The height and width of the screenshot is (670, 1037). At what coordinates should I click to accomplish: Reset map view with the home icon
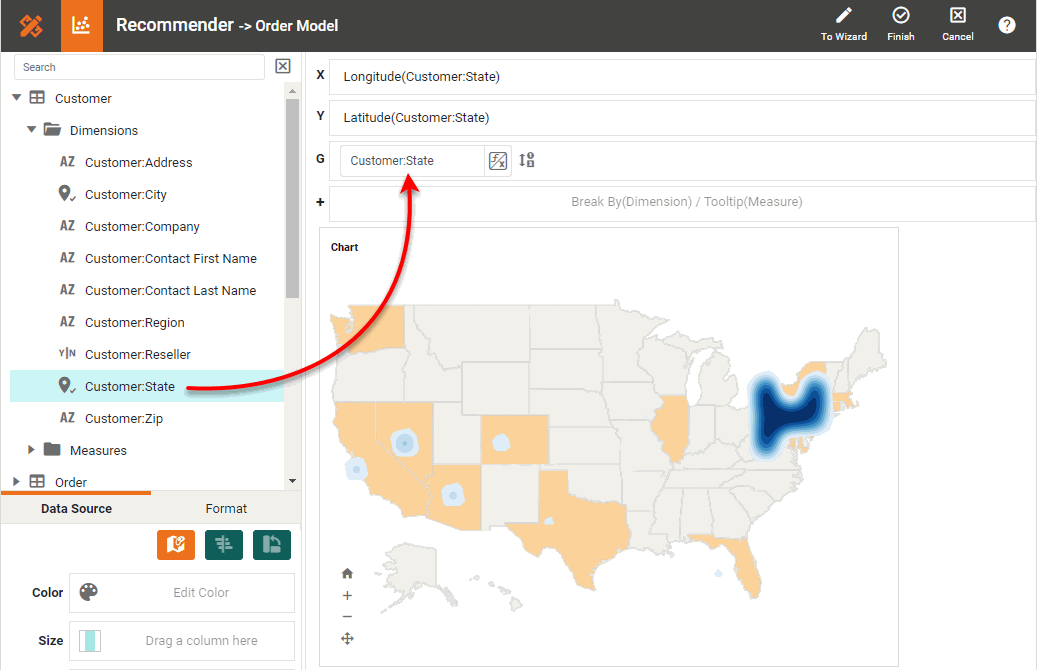(x=347, y=573)
